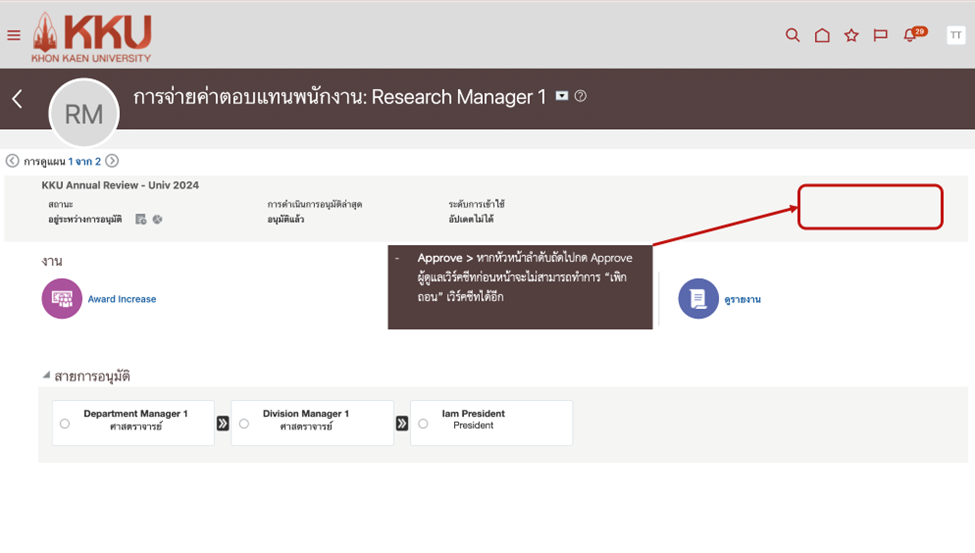Go to previous plan arrow

tap(12, 161)
